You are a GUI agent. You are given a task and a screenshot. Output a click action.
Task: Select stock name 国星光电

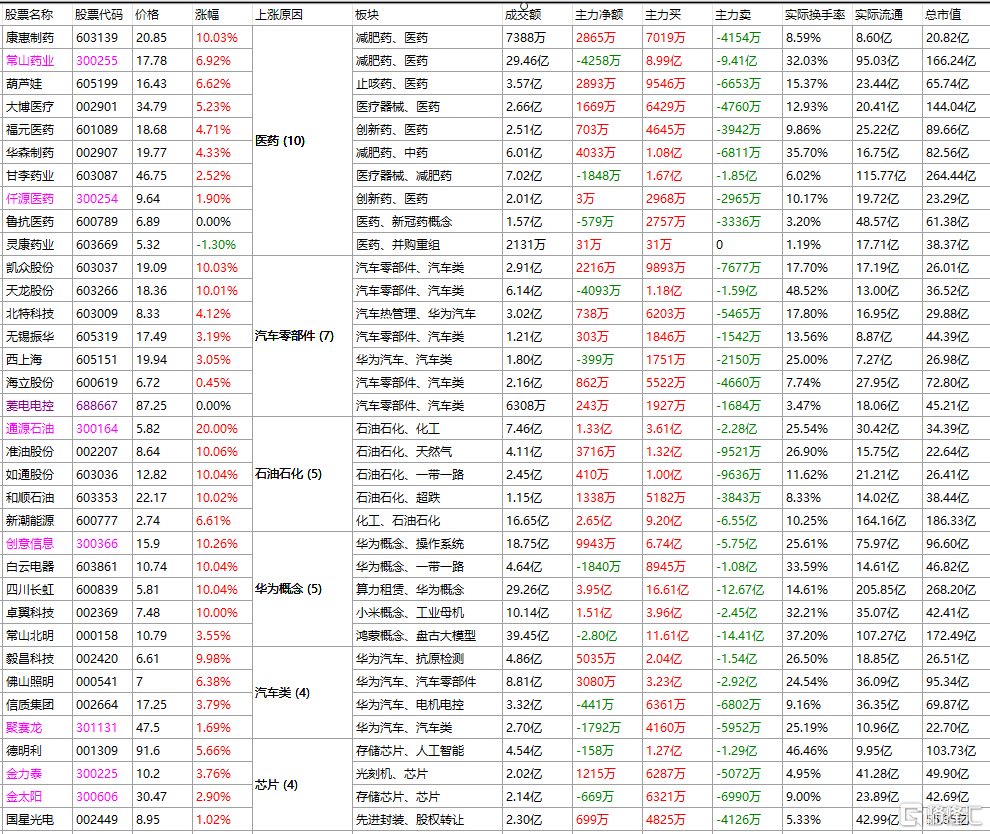(x=30, y=820)
